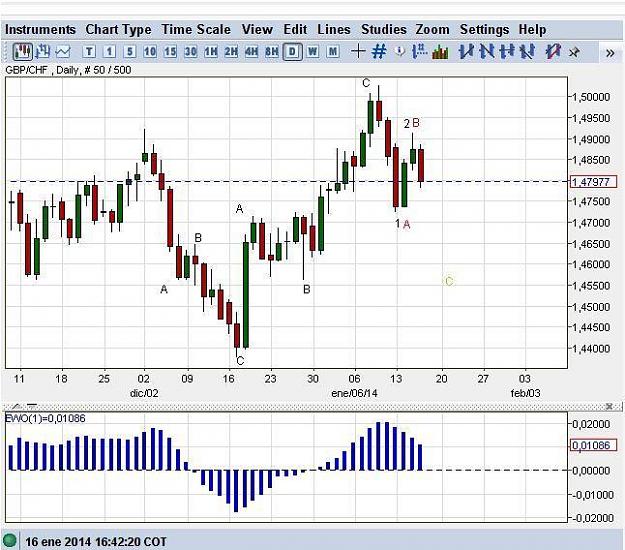The height and width of the screenshot is (550, 625).
Task: Click the green connection status indicator
Action: click(x=9, y=541)
